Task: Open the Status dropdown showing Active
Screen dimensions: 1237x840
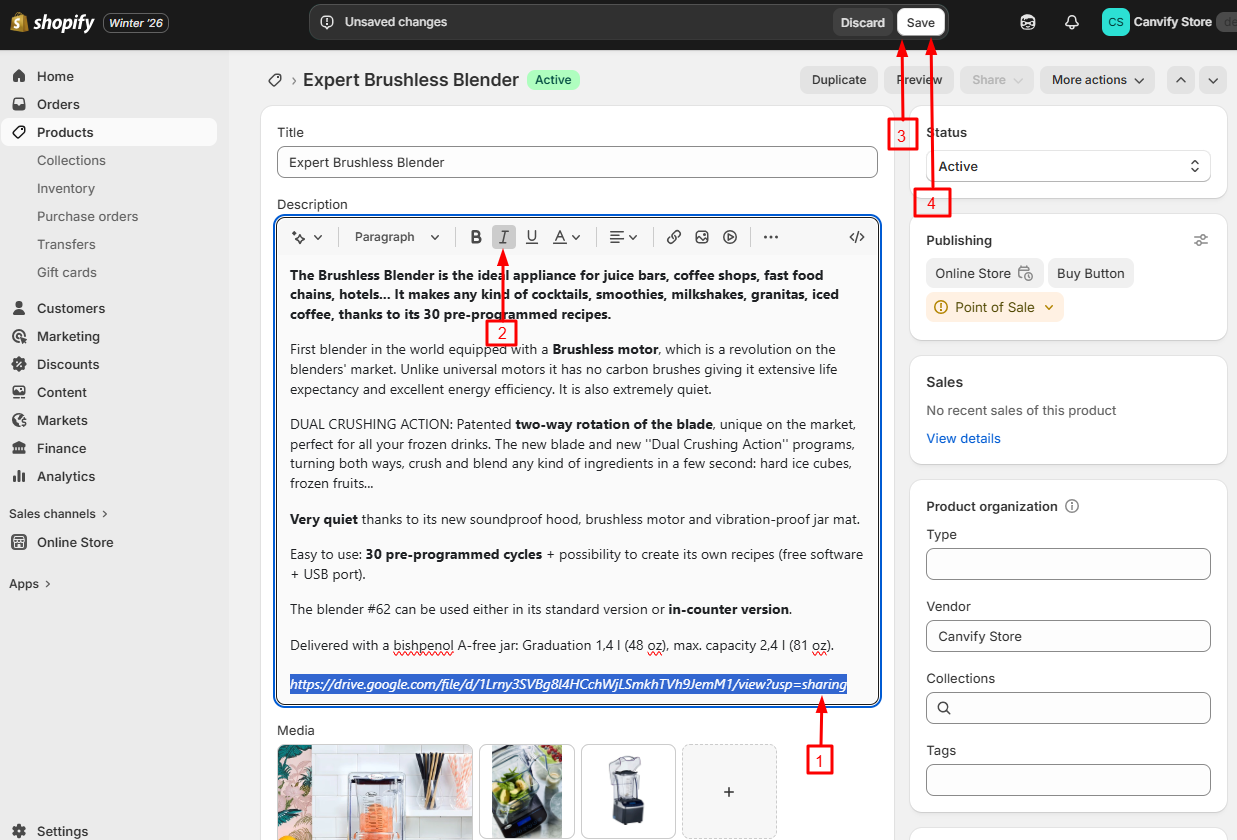Action: tap(1068, 166)
